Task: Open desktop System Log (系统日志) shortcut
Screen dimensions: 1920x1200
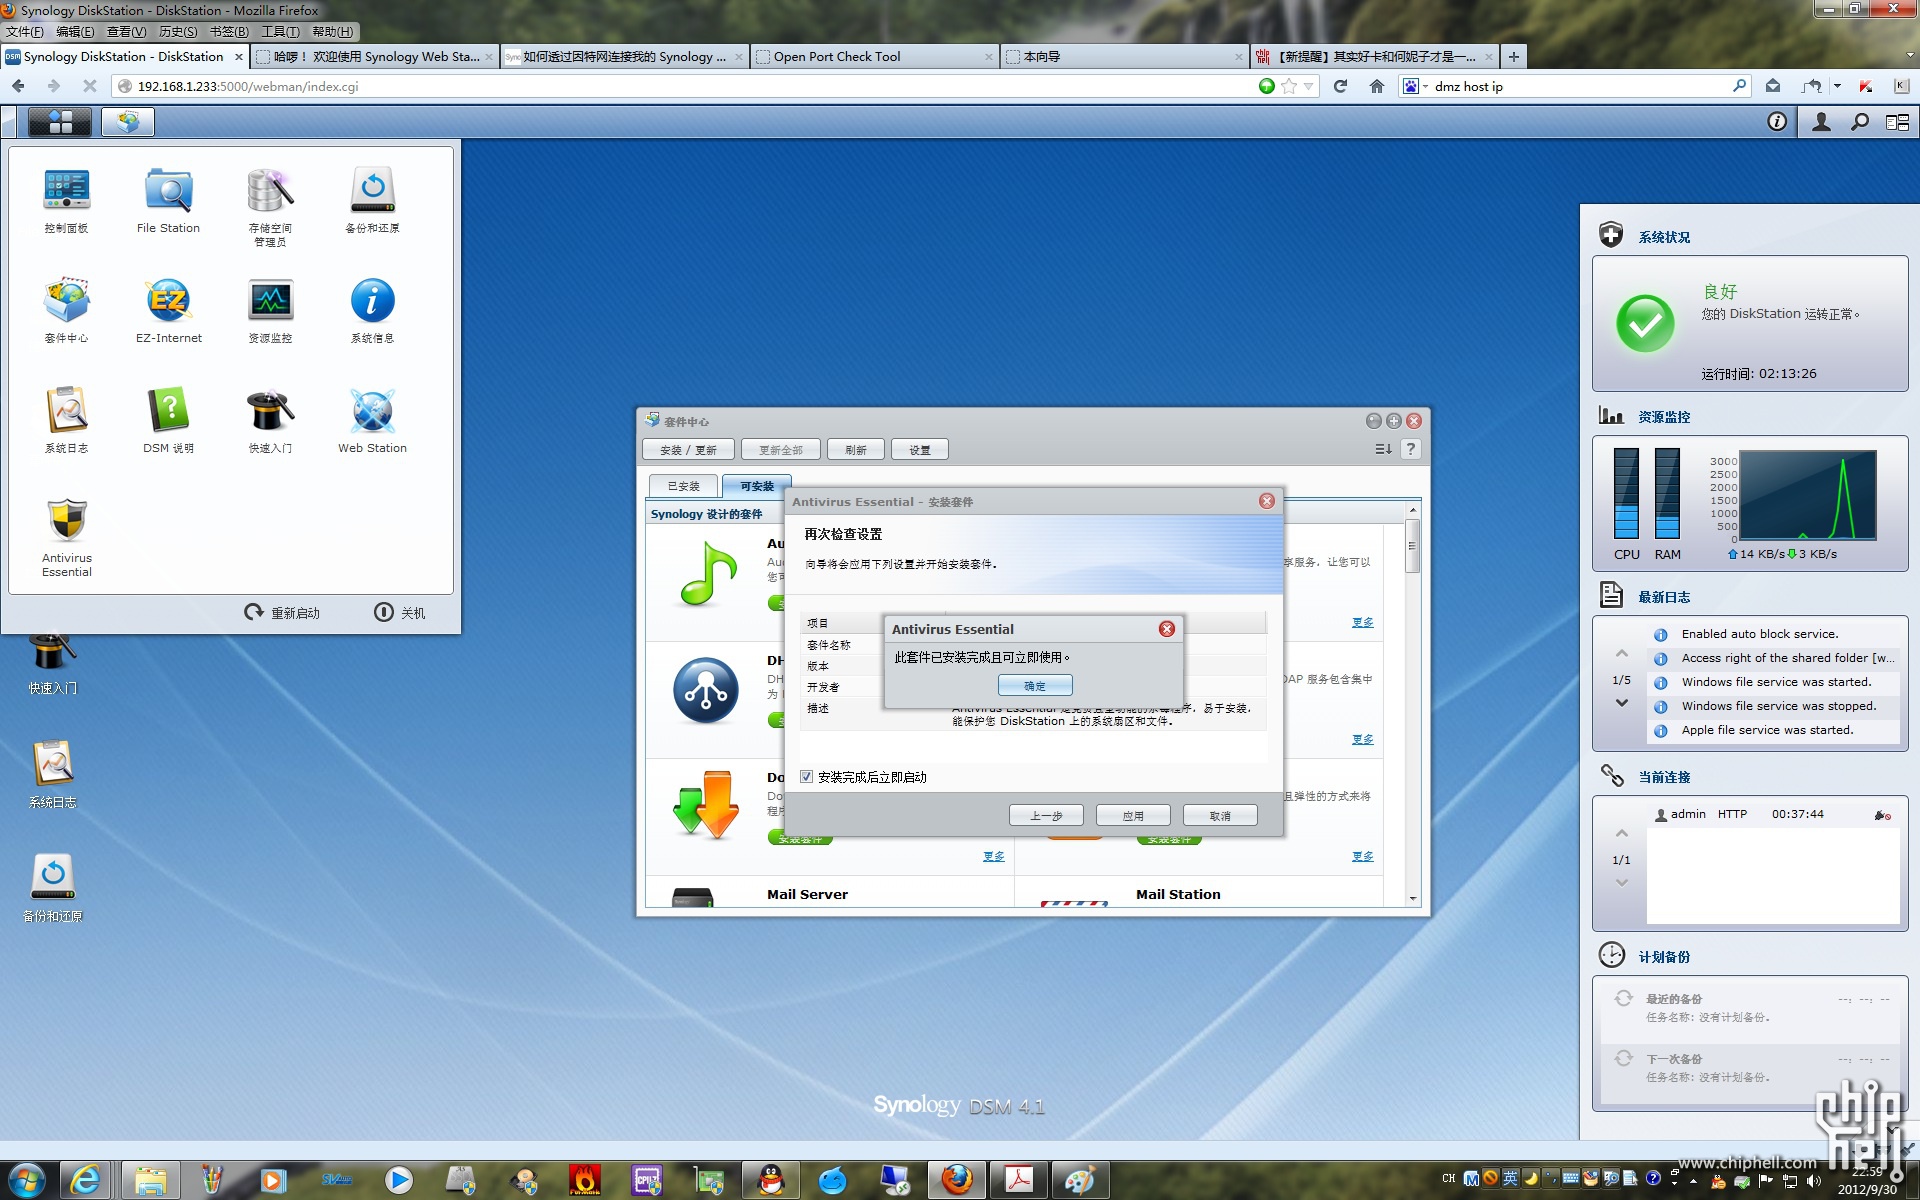Action: pyautogui.click(x=52, y=774)
